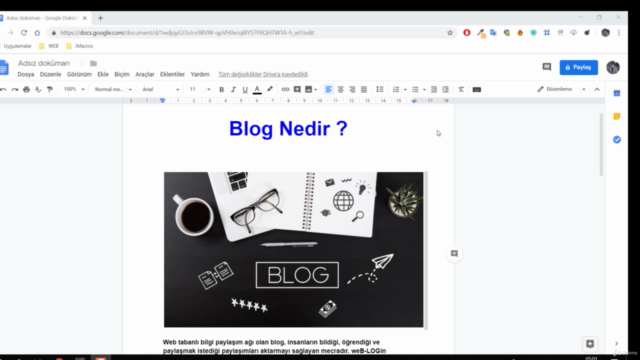Expand bulleted list style dropdown

424,90
